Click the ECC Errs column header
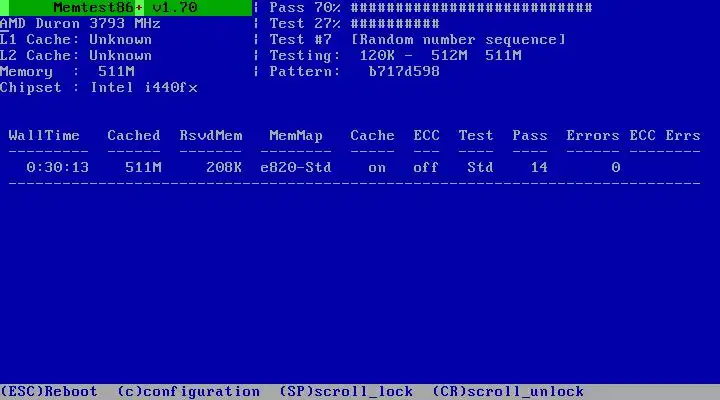The height and width of the screenshot is (400, 720). click(x=665, y=135)
